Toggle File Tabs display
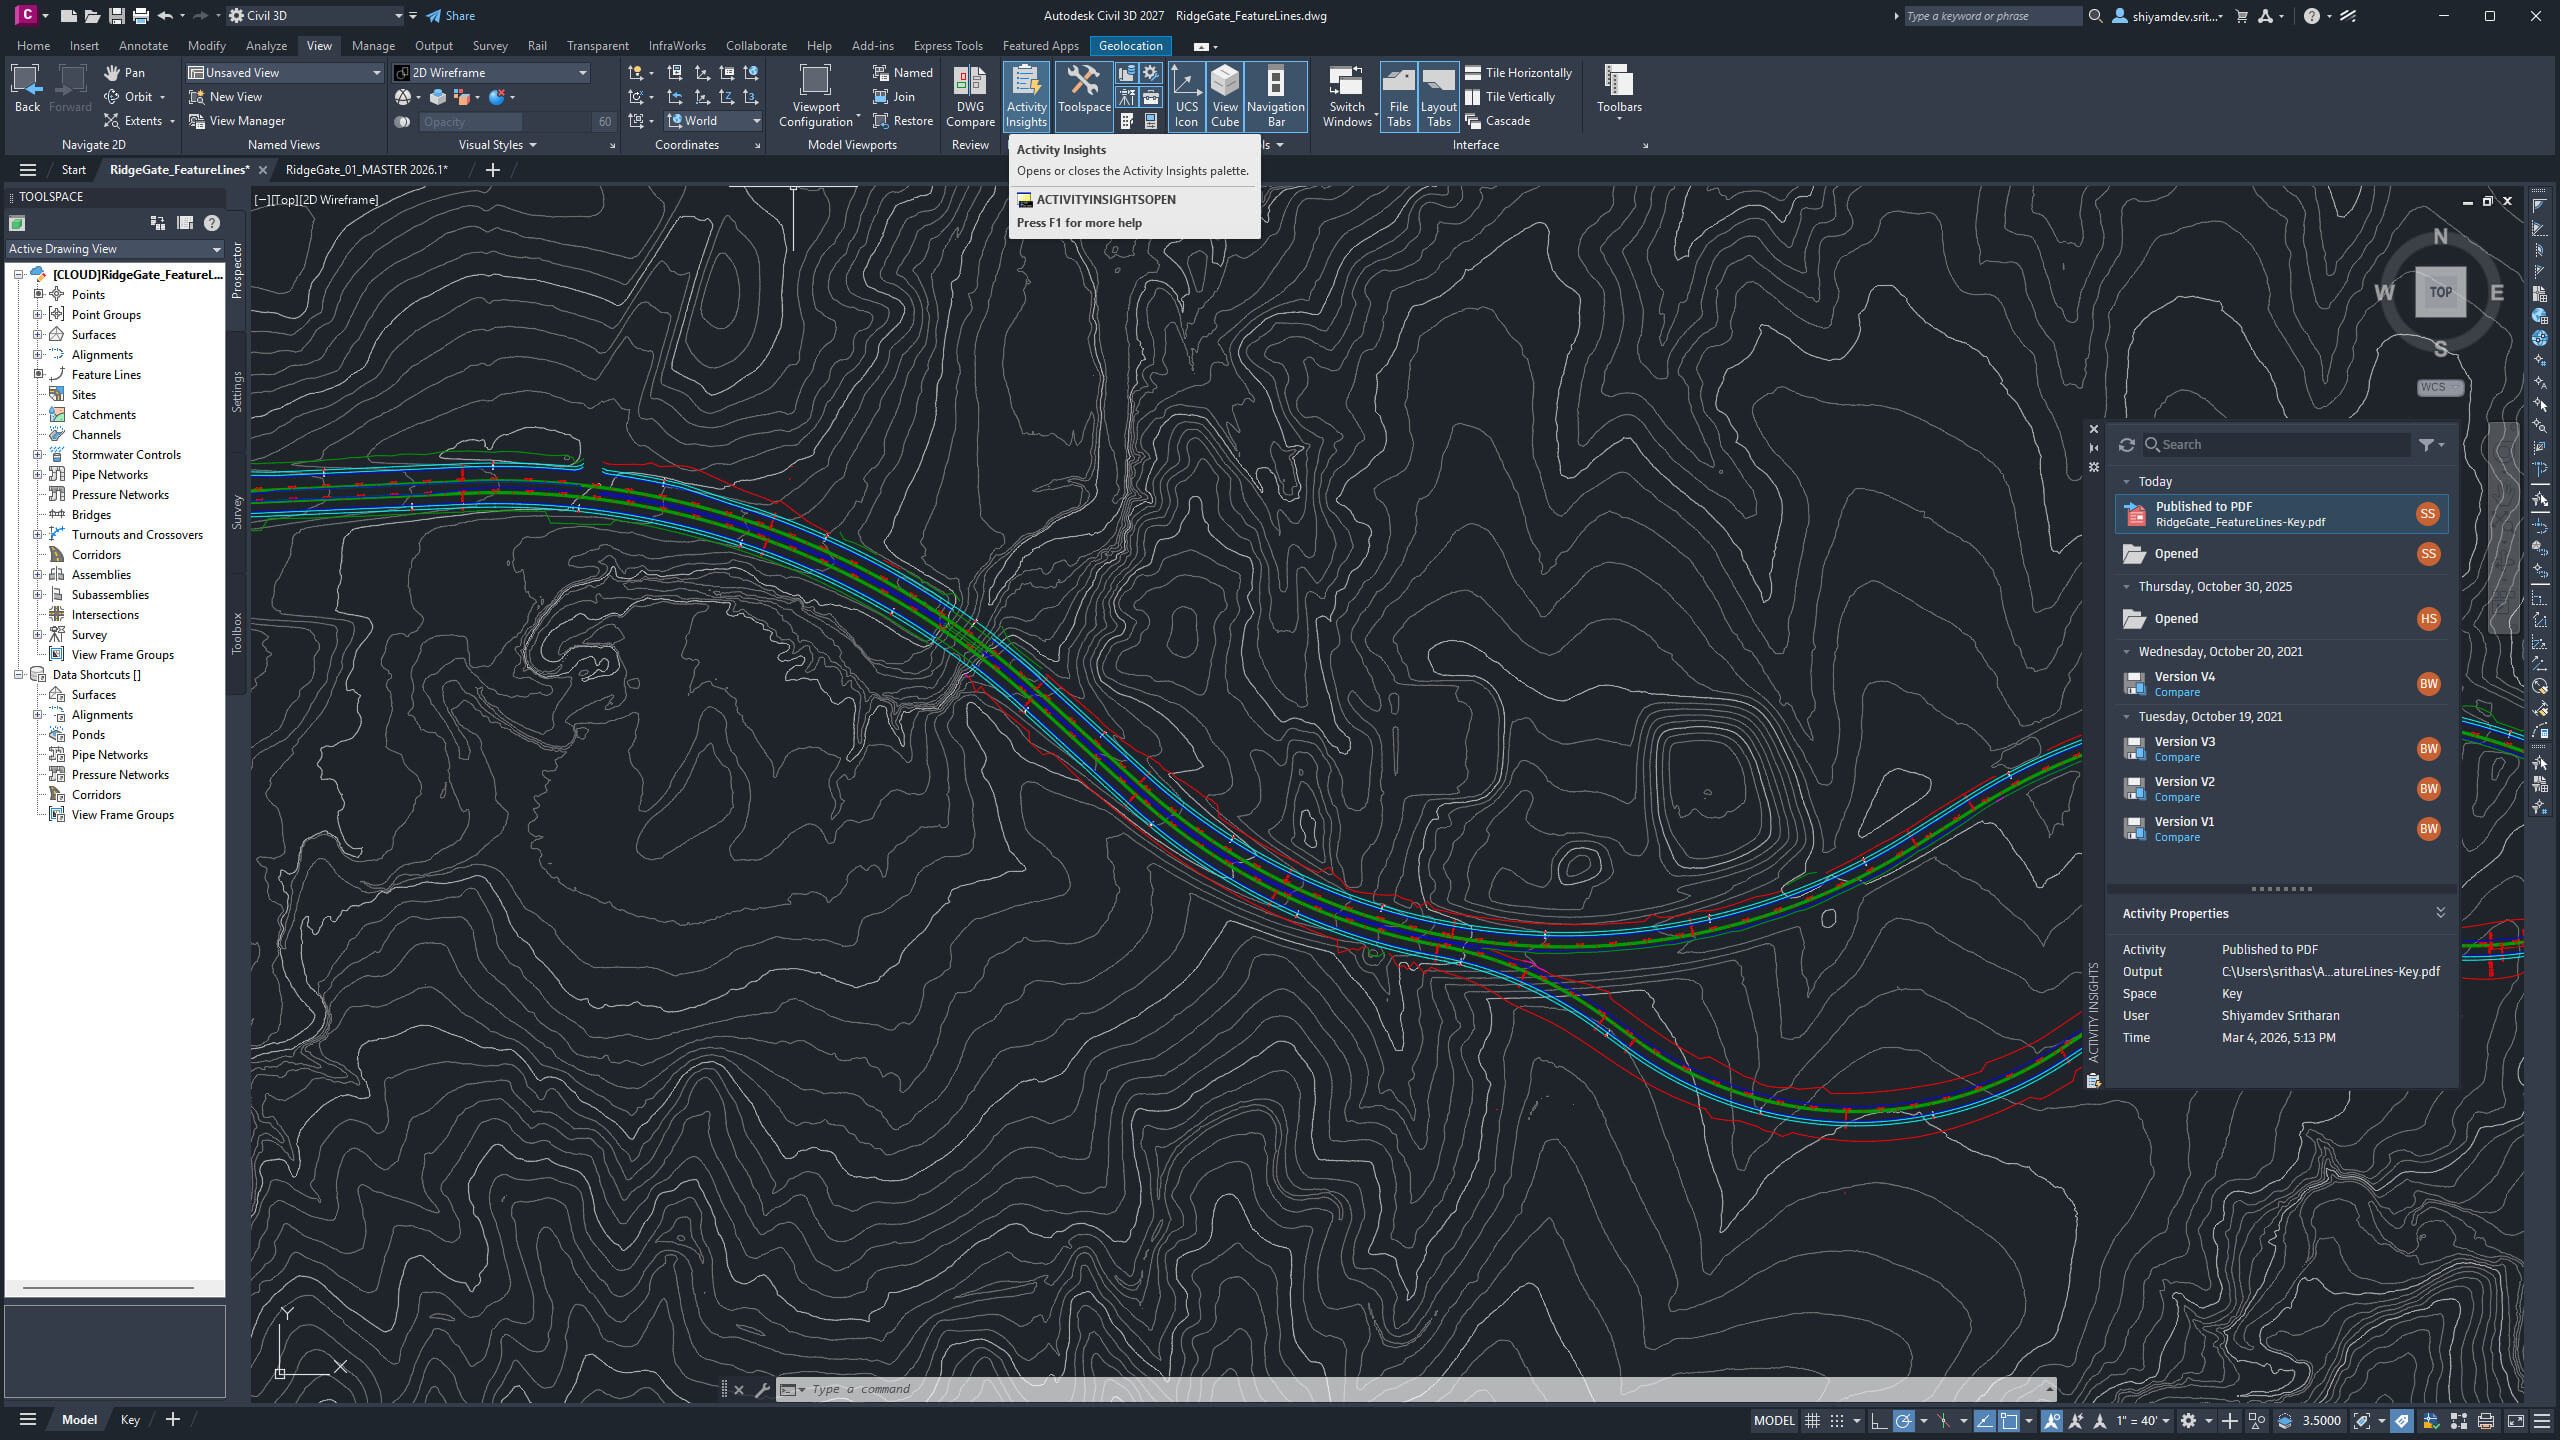Screen dimensions: 2560x1440 click(x=1399, y=96)
